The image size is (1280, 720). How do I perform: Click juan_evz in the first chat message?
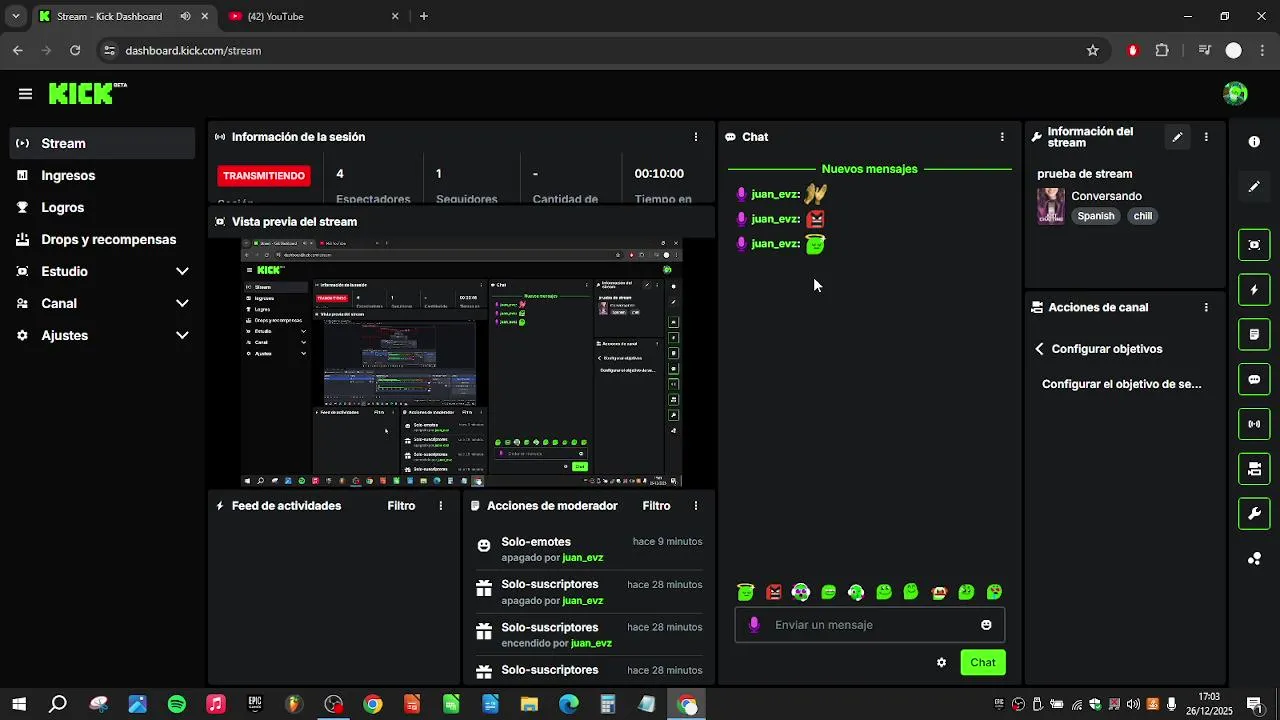774,195
